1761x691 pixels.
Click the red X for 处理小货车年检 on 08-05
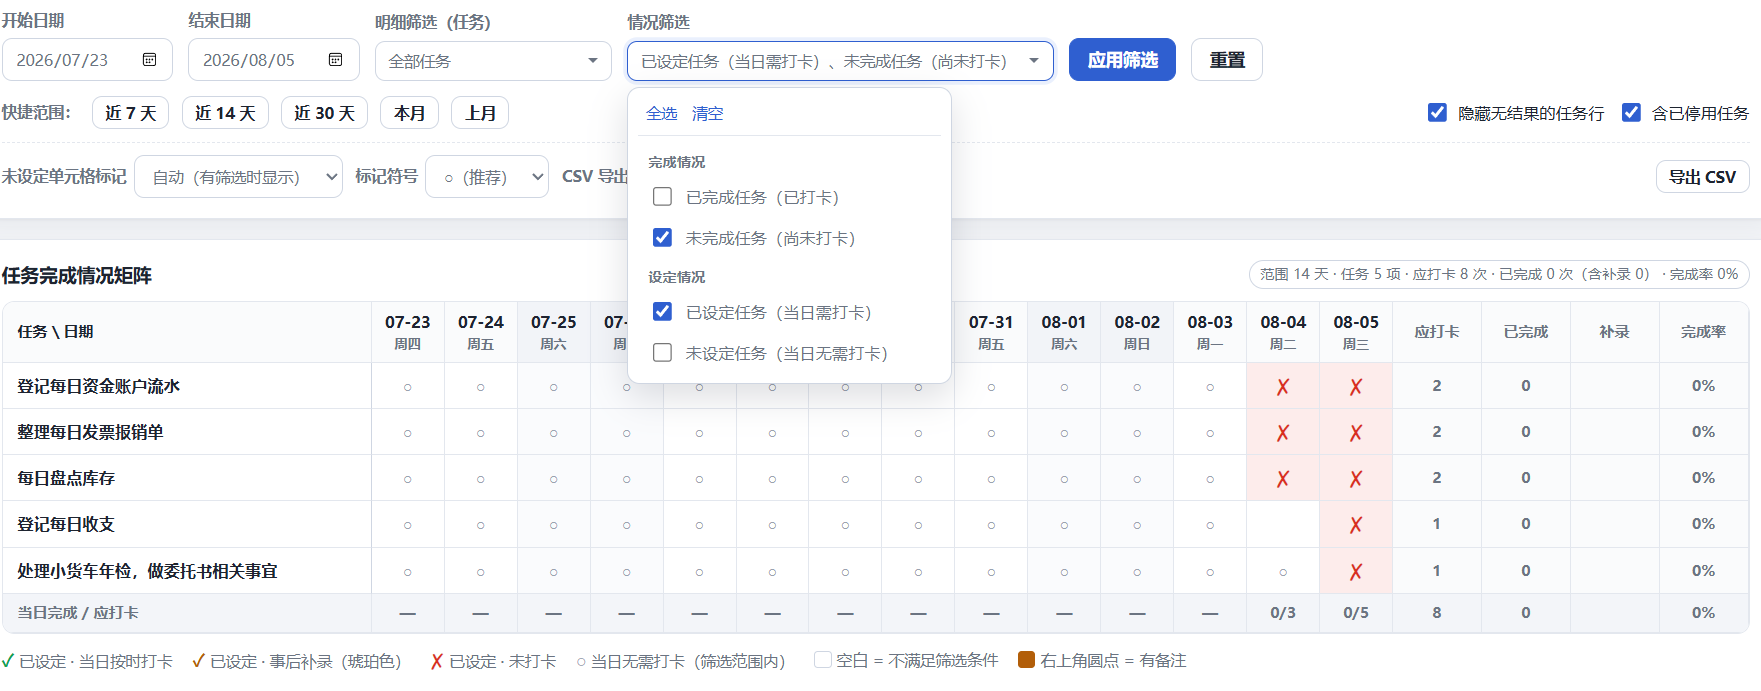point(1356,572)
